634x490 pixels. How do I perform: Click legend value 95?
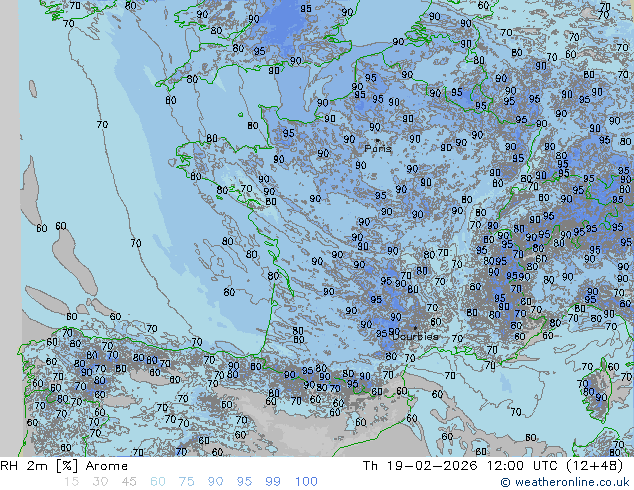244,482
